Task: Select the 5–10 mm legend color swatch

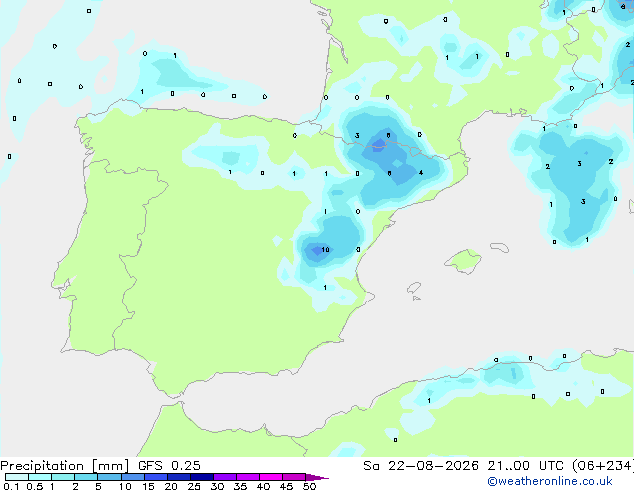Action: coord(109,477)
